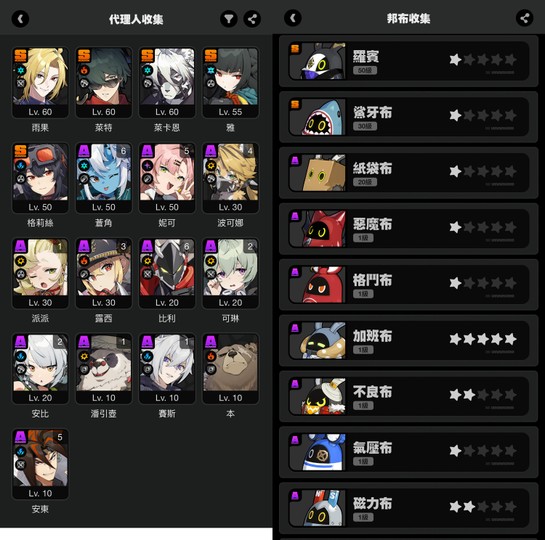The image size is (545, 540).
Task: Open the 妮可 agent card
Action: coord(167,178)
